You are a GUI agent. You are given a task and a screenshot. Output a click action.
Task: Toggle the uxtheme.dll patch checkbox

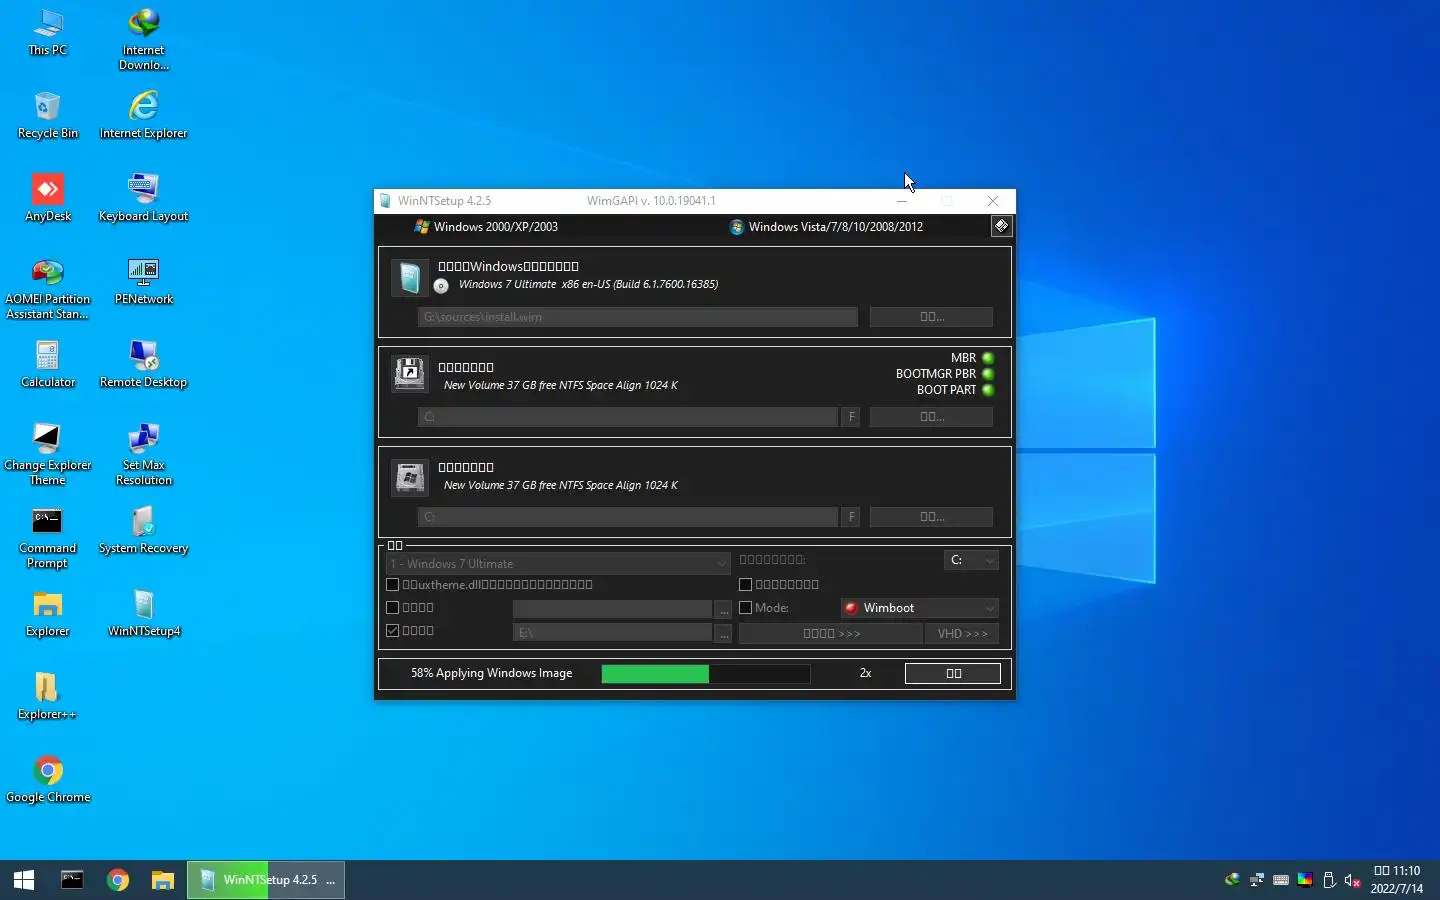pyautogui.click(x=393, y=585)
